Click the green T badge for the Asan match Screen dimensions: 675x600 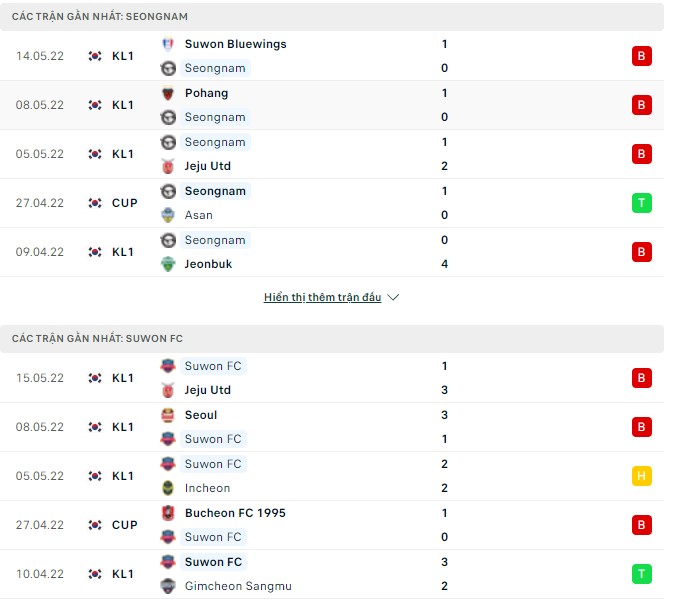641,203
